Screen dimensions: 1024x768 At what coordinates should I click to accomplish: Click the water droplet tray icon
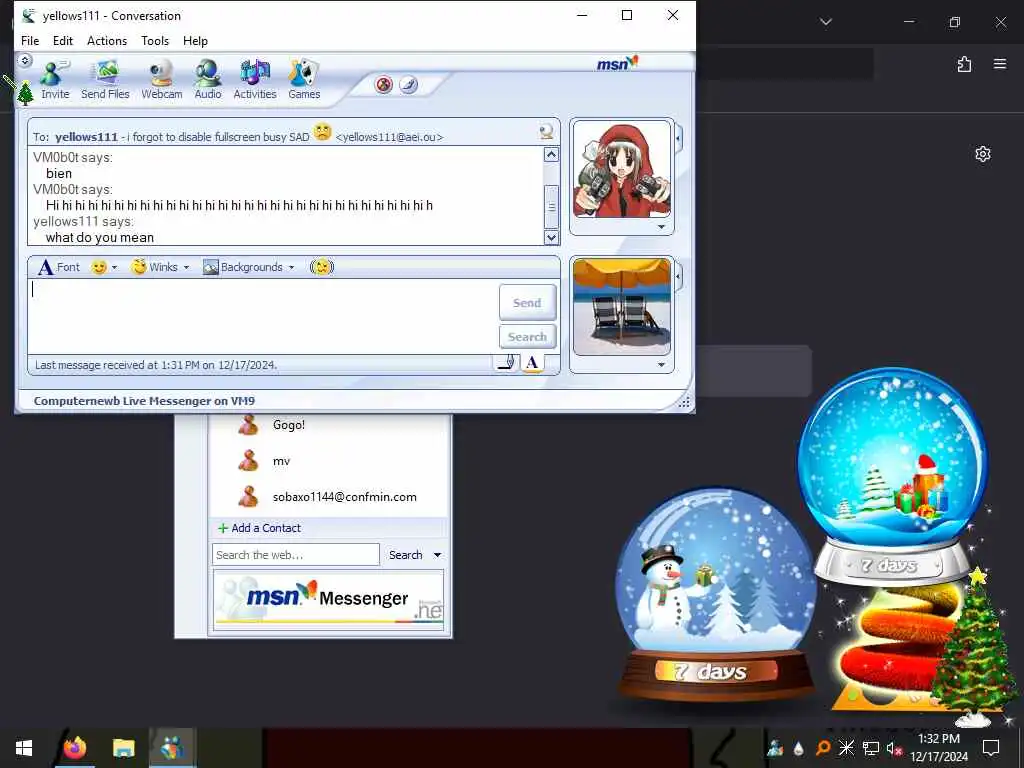(799, 748)
